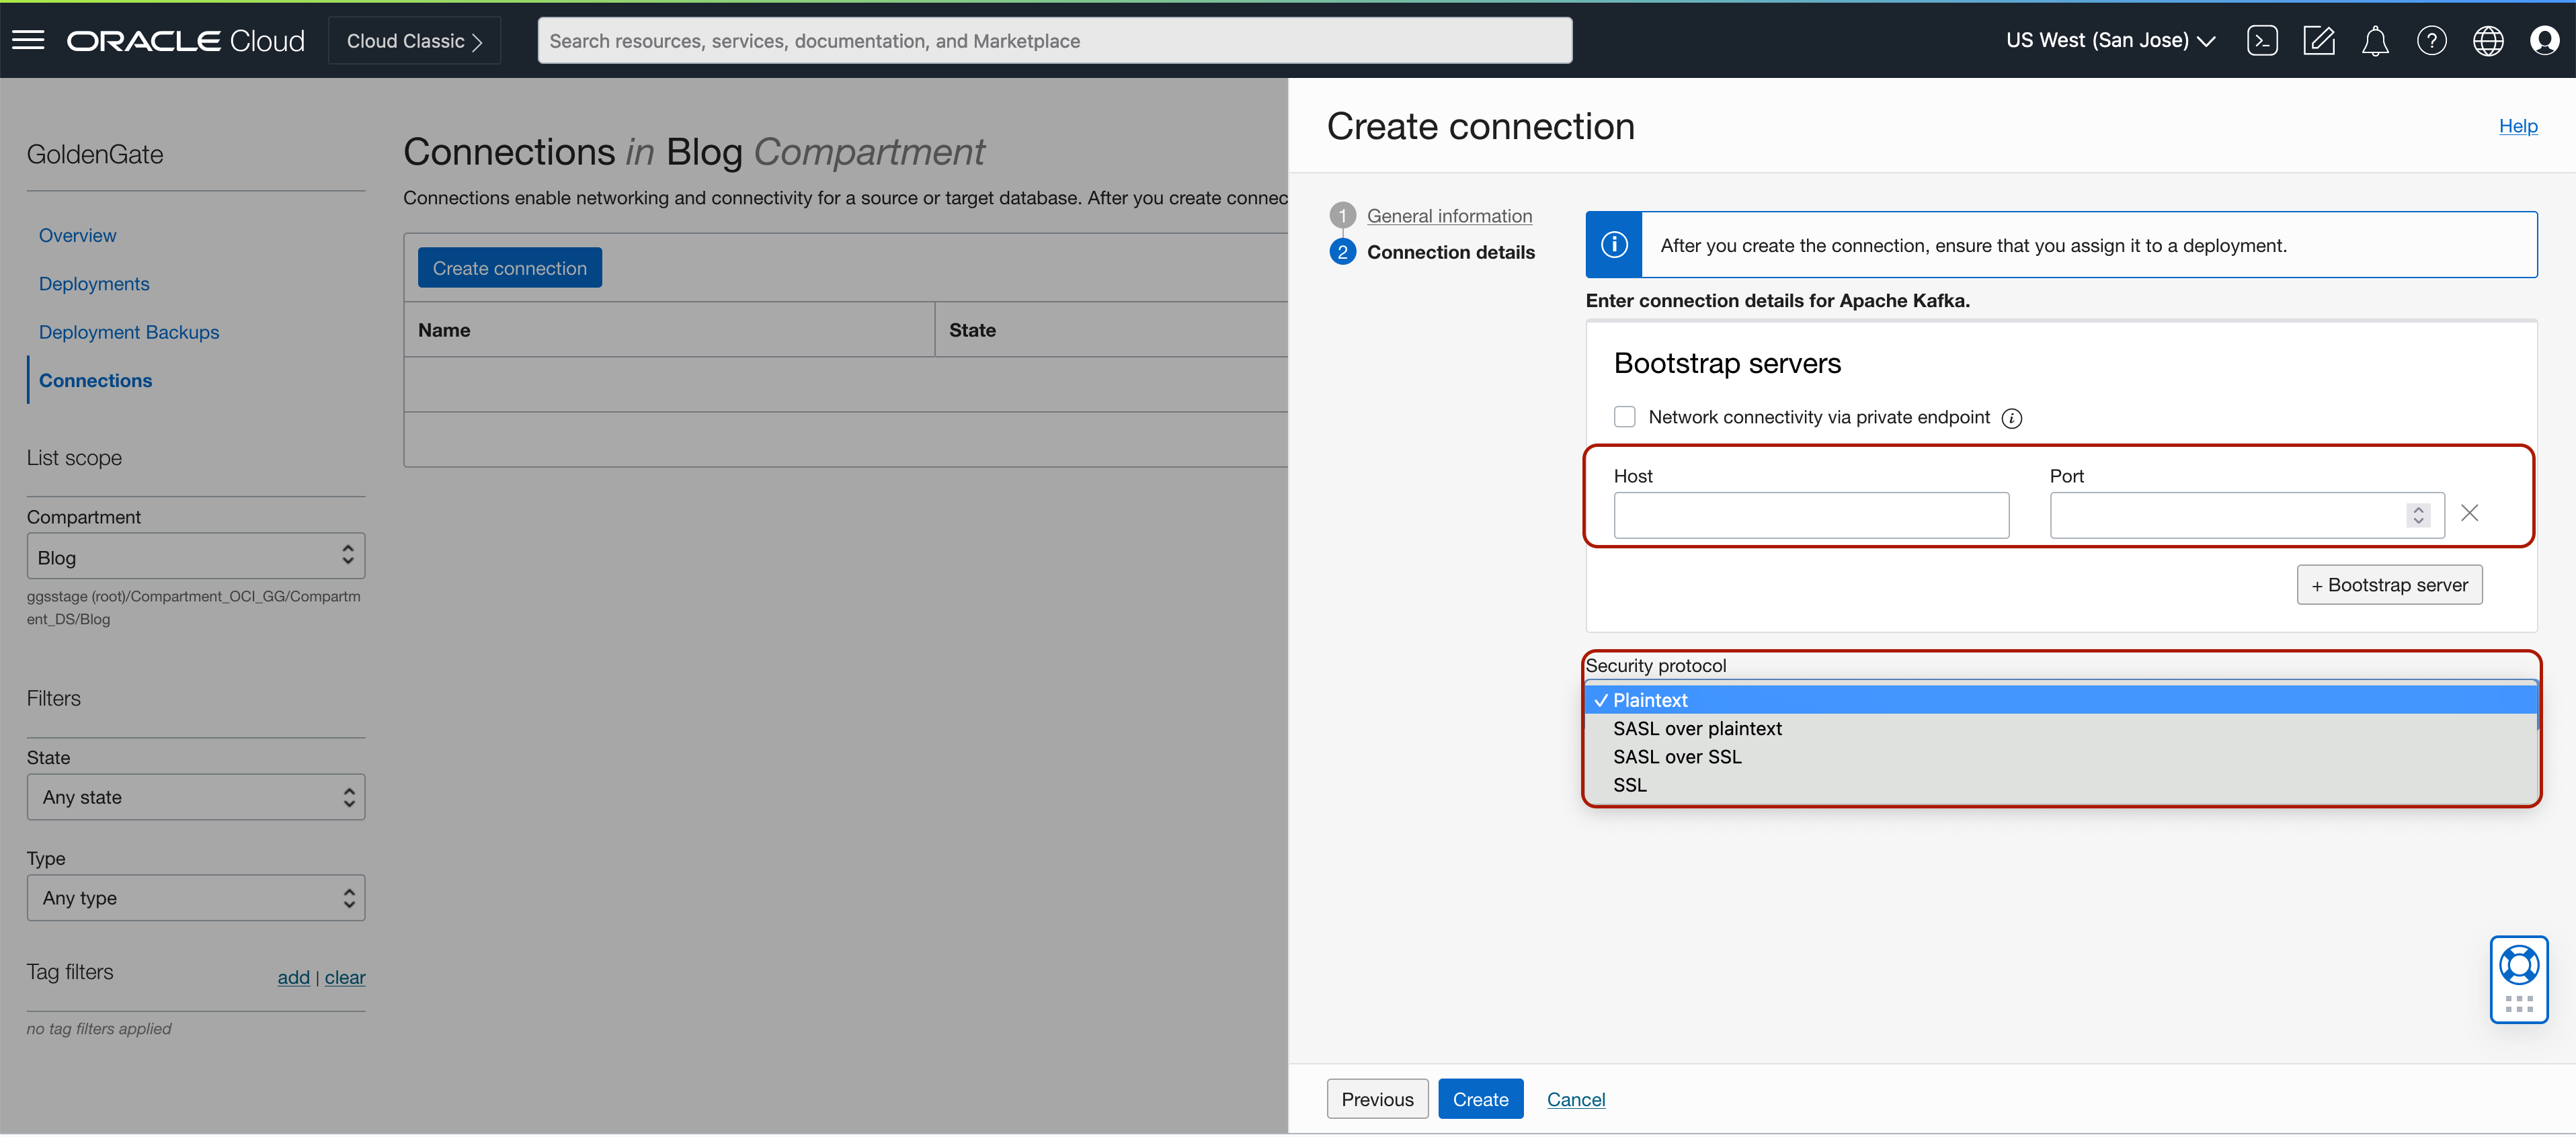
Task: Launch Cloud Shell developer tools icon
Action: [2262, 40]
